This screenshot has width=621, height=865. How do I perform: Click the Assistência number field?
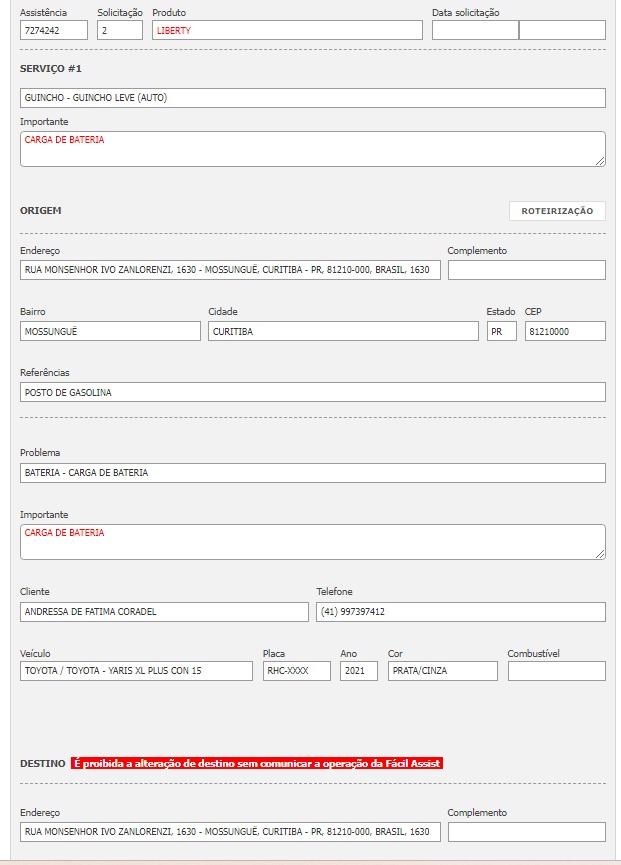pyautogui.click(x=54, y=30)
